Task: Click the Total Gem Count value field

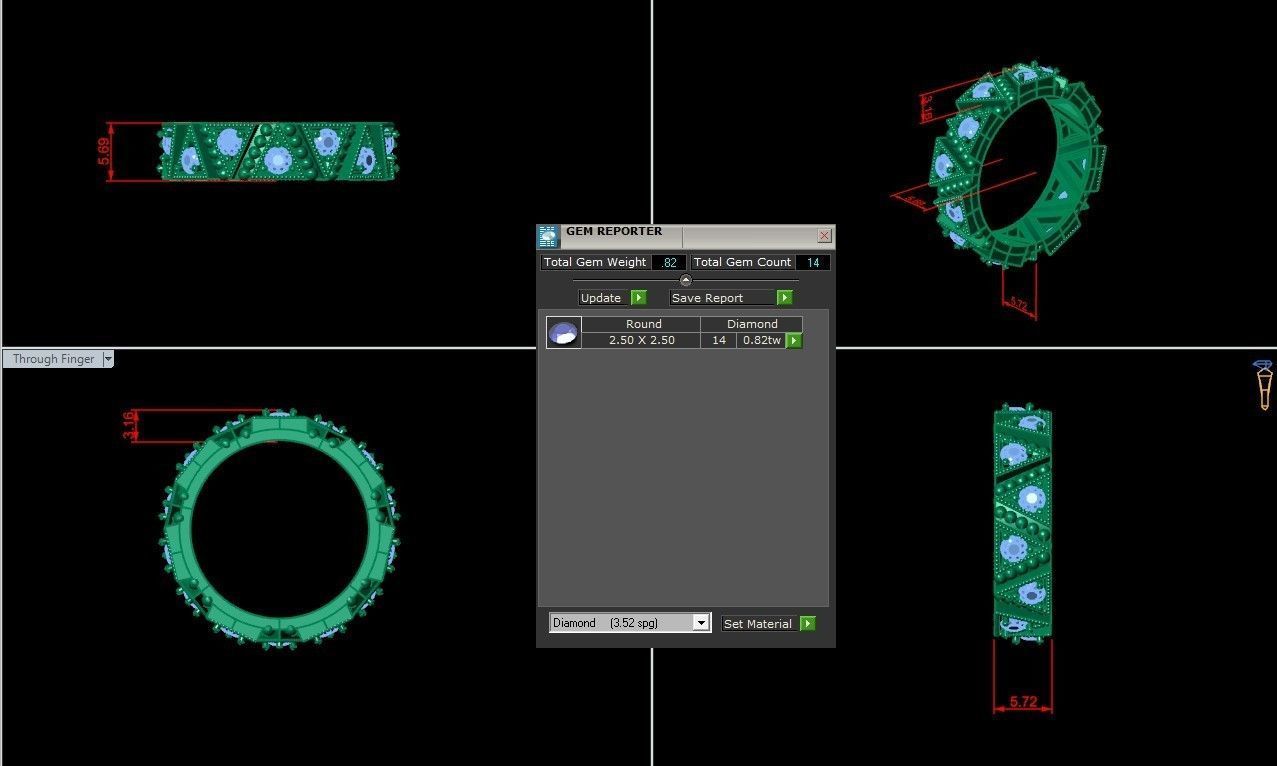Action: pyautogui.click(x=813, y=262)
